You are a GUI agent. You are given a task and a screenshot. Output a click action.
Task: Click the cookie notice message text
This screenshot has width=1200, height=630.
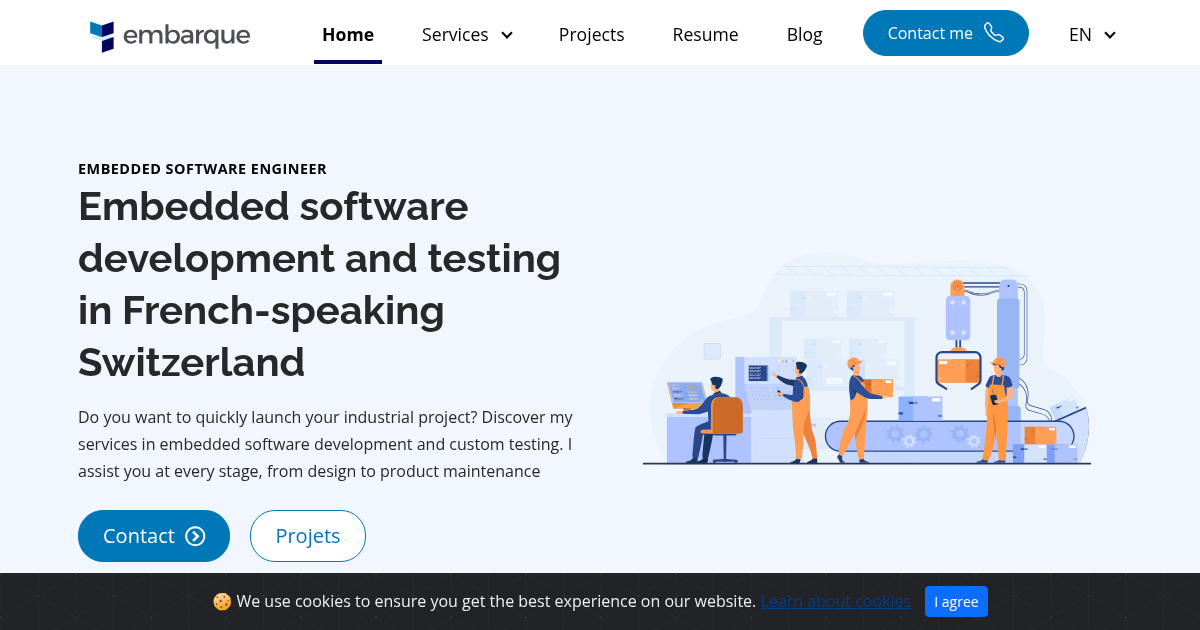click(x=496, y=602)
